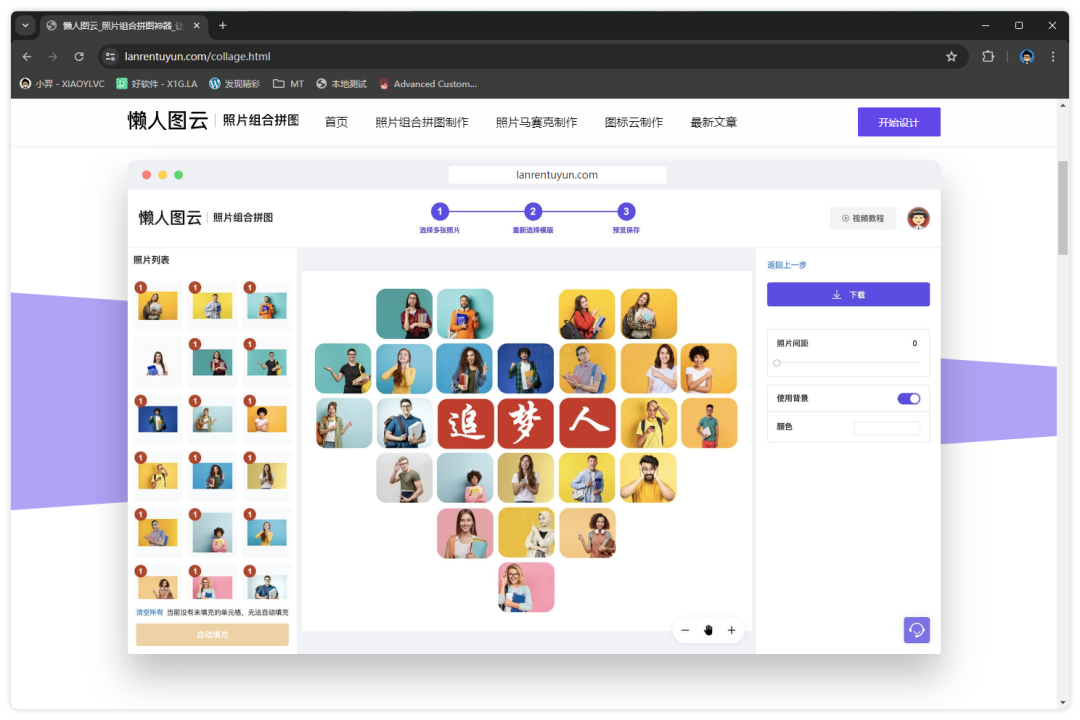The height and width of the screenshot is (720, 1080).
Task: Click the 追 character tile in collage
Action: (466, 423)
